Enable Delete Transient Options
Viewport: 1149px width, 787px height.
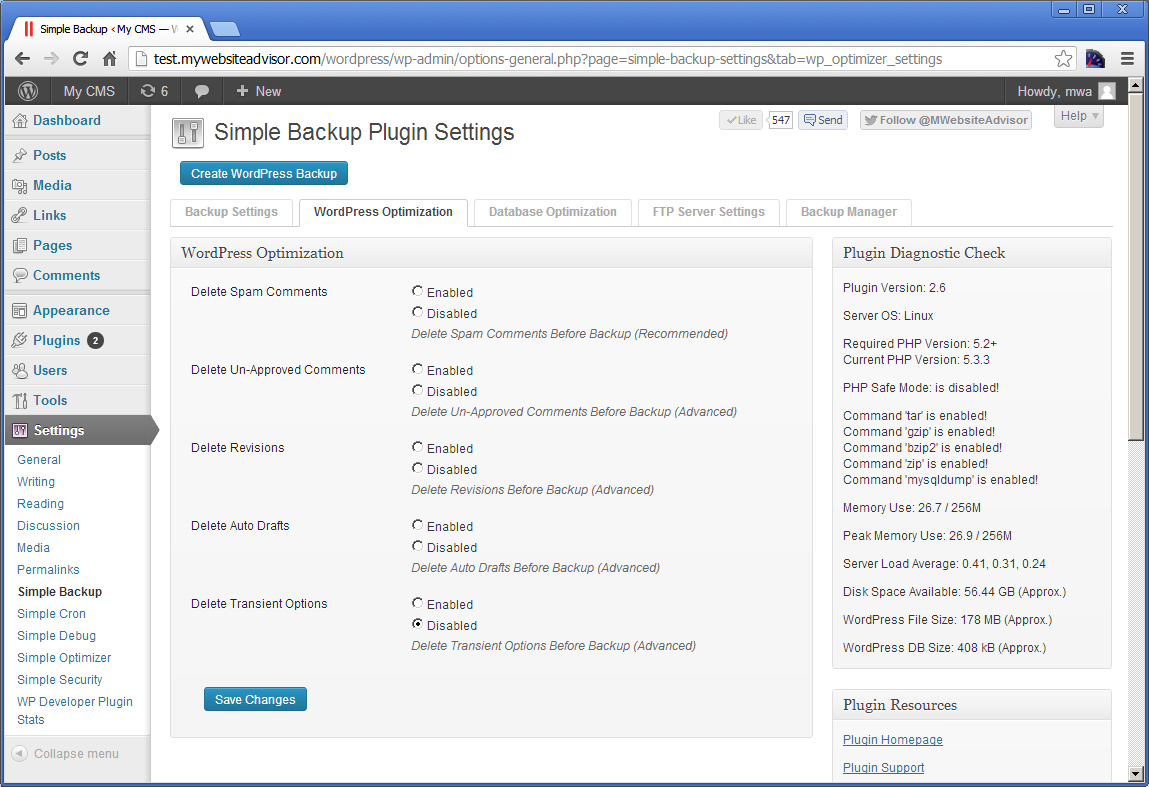[x=417, y=603]
